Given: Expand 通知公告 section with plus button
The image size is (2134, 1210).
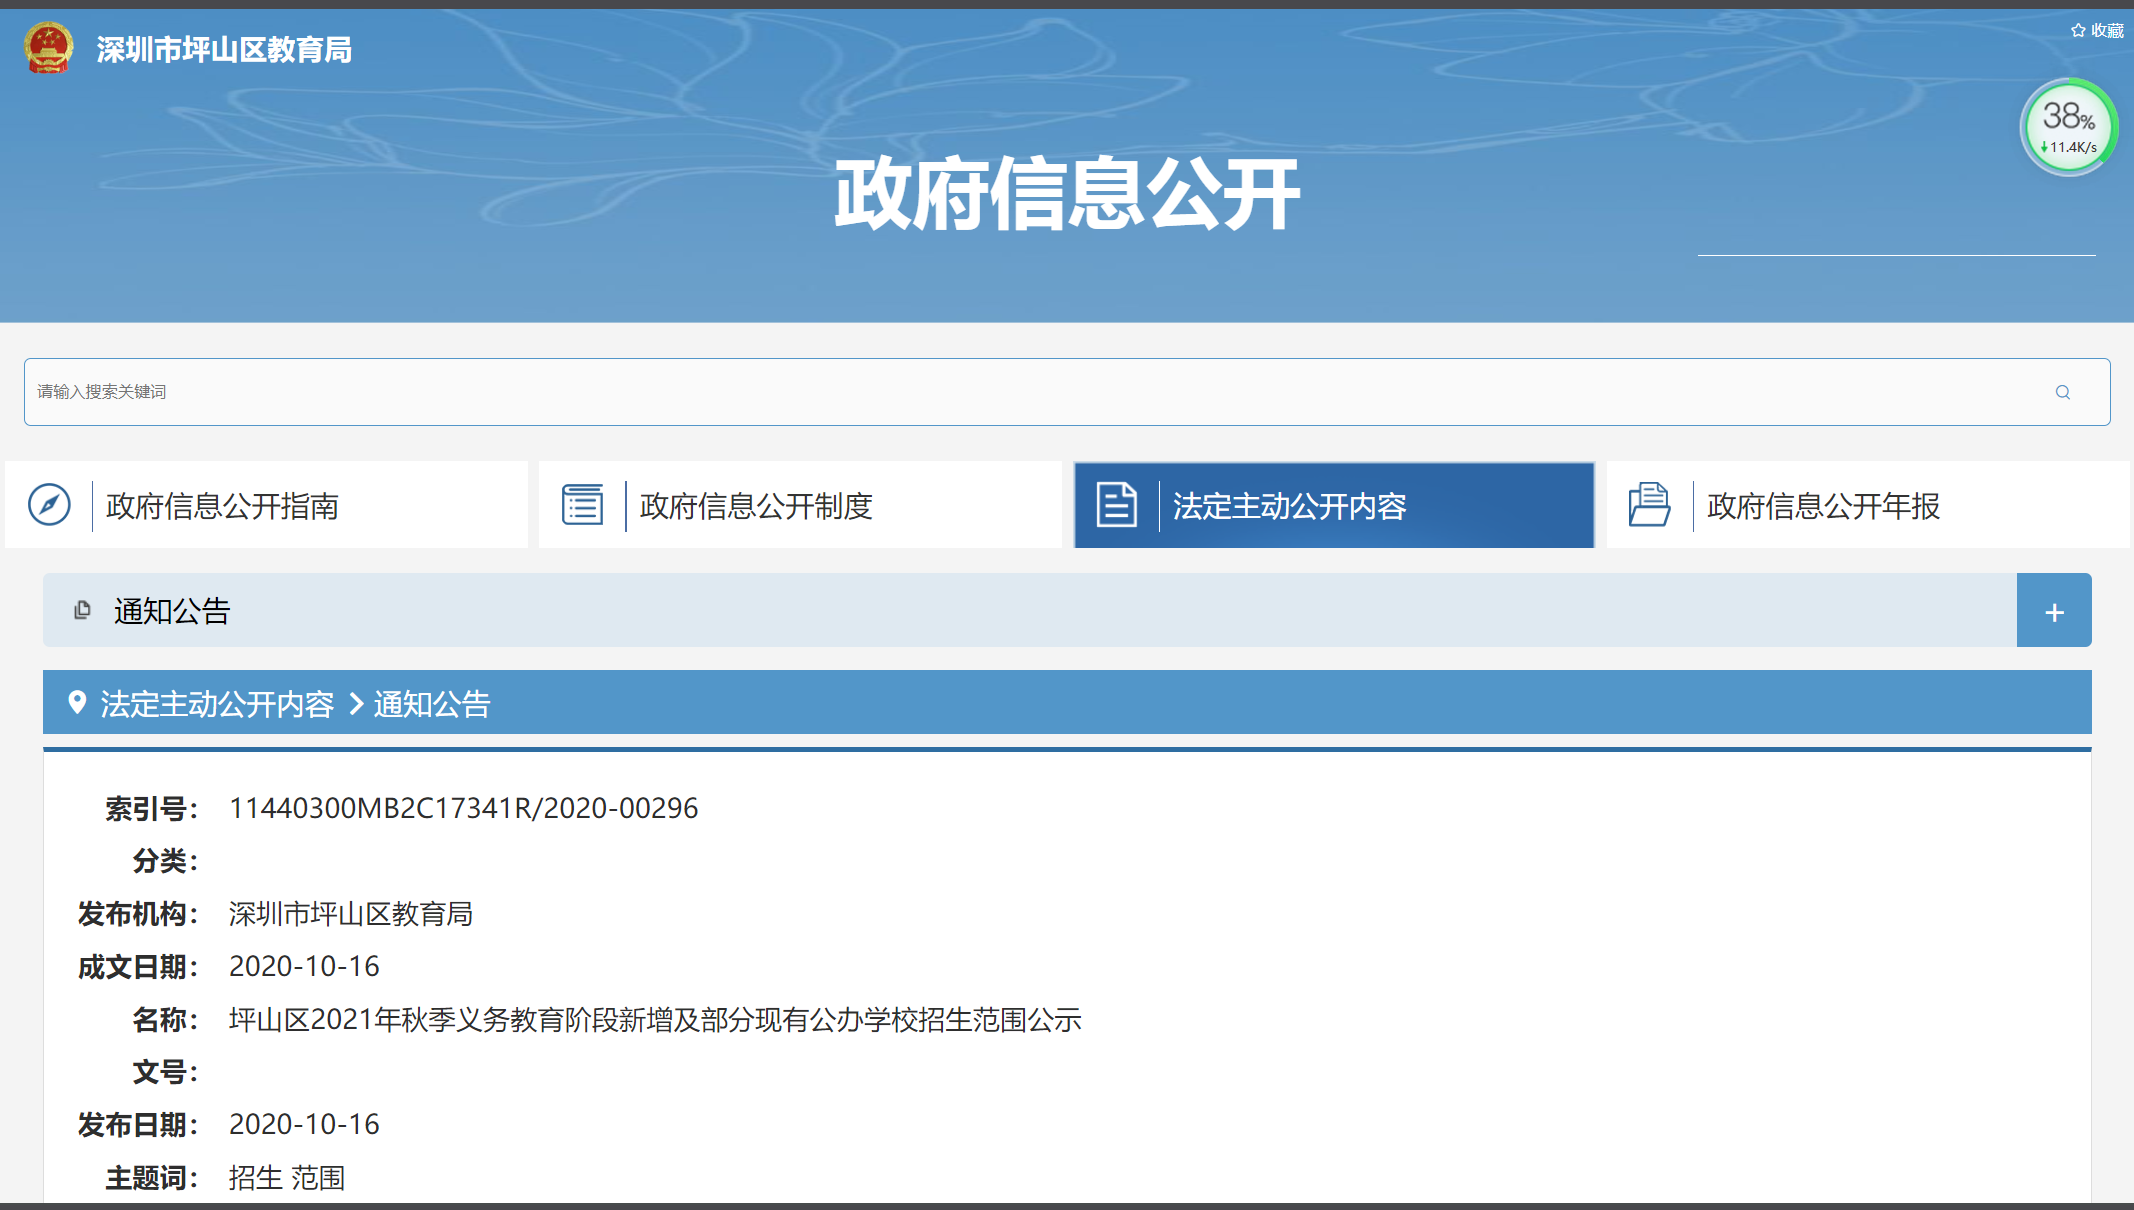Looking at the screenshot, I should [2054, 611].
